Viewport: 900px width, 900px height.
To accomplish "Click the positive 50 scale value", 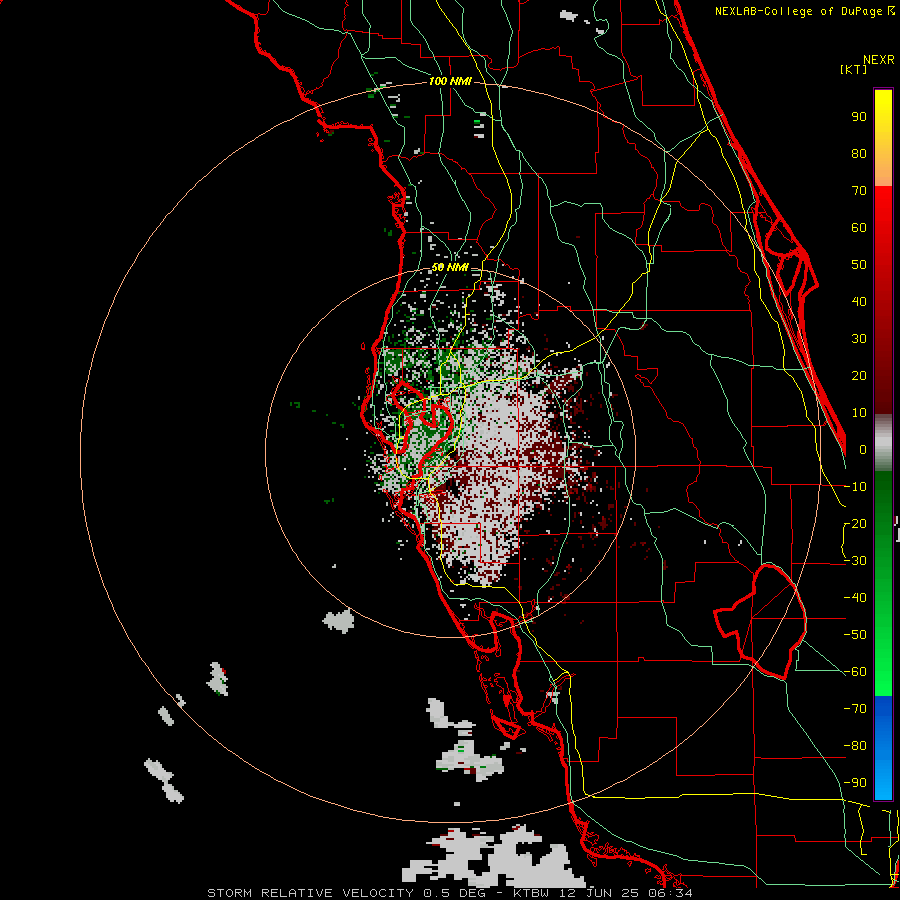I will click(x=859, y=265).
